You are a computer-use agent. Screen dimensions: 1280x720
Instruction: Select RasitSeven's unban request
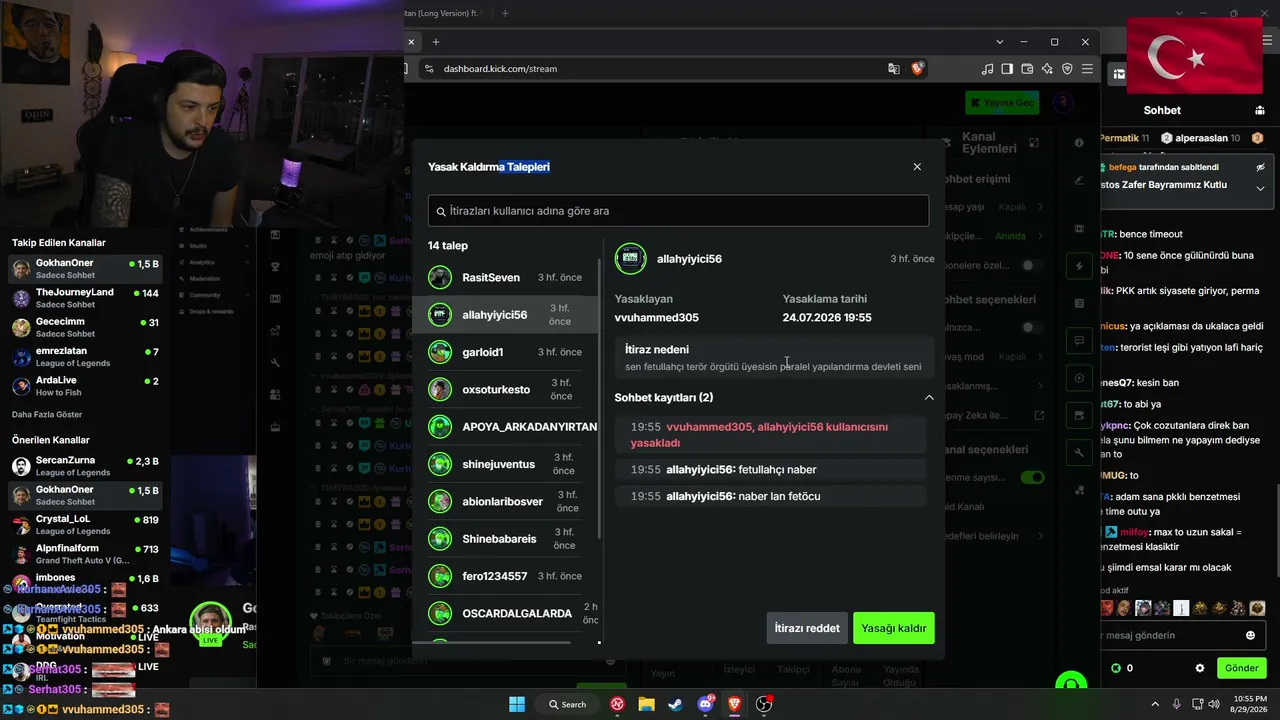(511, 277)
